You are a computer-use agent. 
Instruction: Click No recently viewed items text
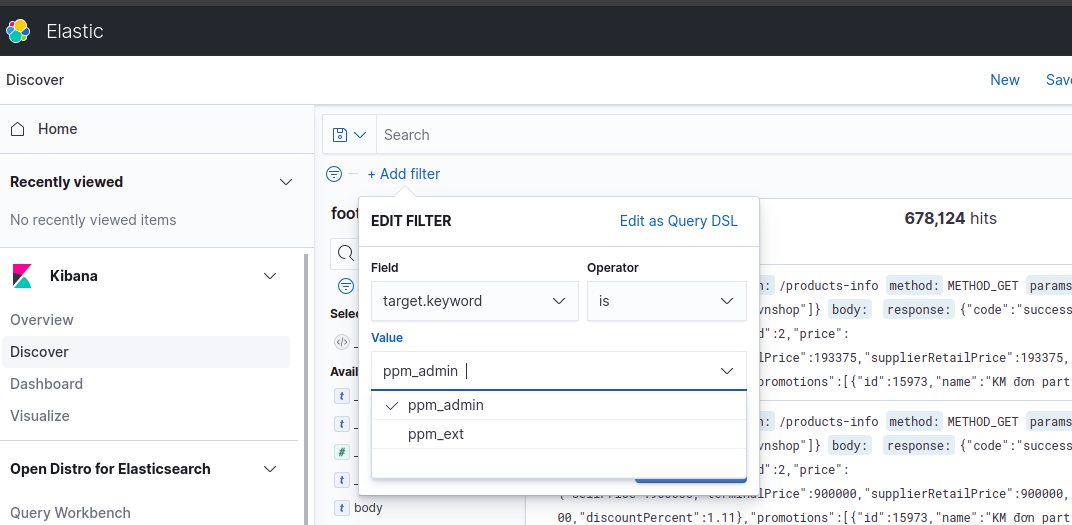[x=93, y=220]
